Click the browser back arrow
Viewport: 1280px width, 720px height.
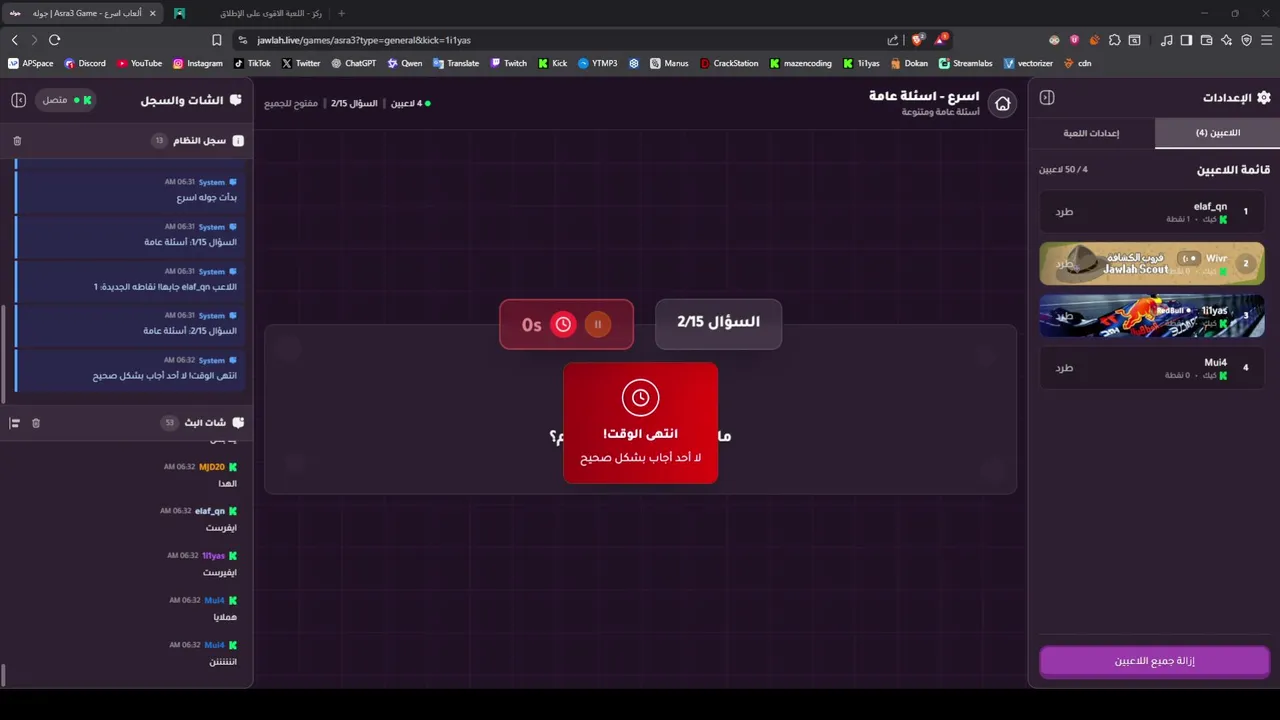pos(14,40)
